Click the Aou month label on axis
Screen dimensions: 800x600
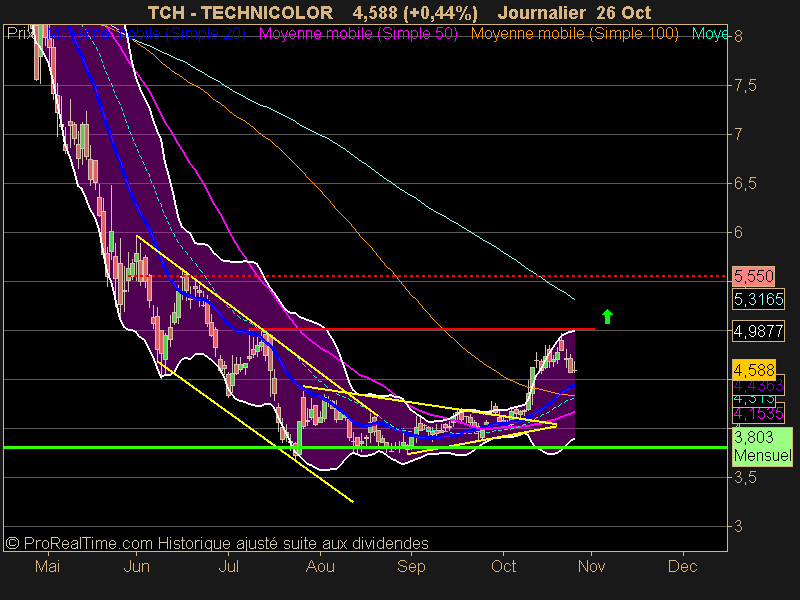click(x=320, y=566)
